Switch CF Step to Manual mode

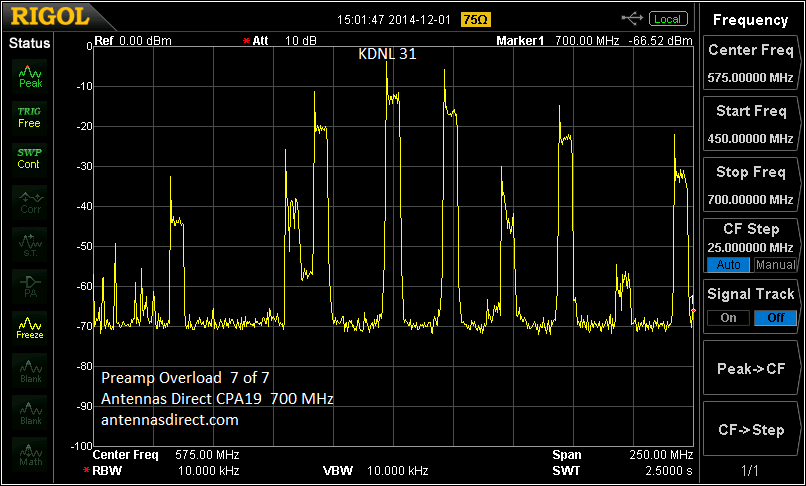[775, 265]
